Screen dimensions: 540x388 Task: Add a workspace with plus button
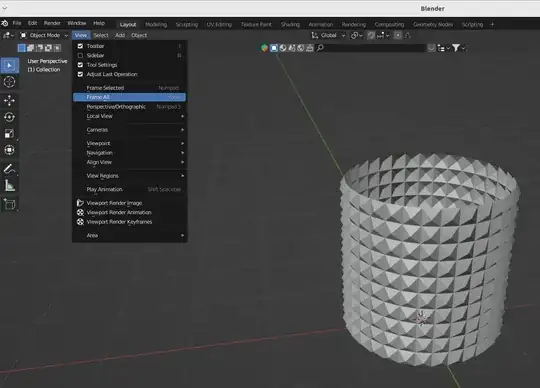492,24
